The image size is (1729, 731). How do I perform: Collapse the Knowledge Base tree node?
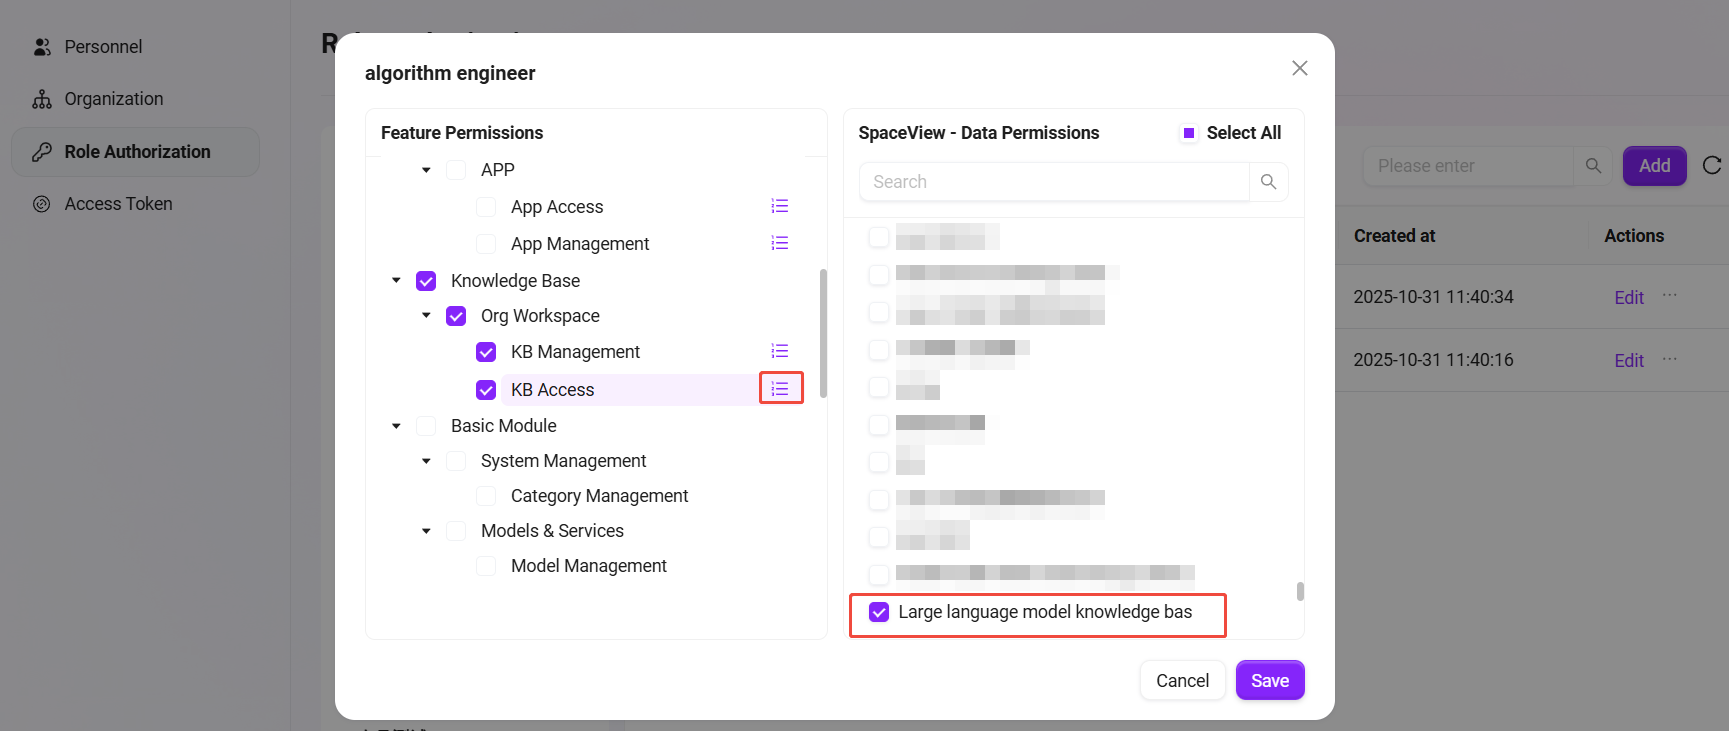pyautogui.click(x=396, y=281)
